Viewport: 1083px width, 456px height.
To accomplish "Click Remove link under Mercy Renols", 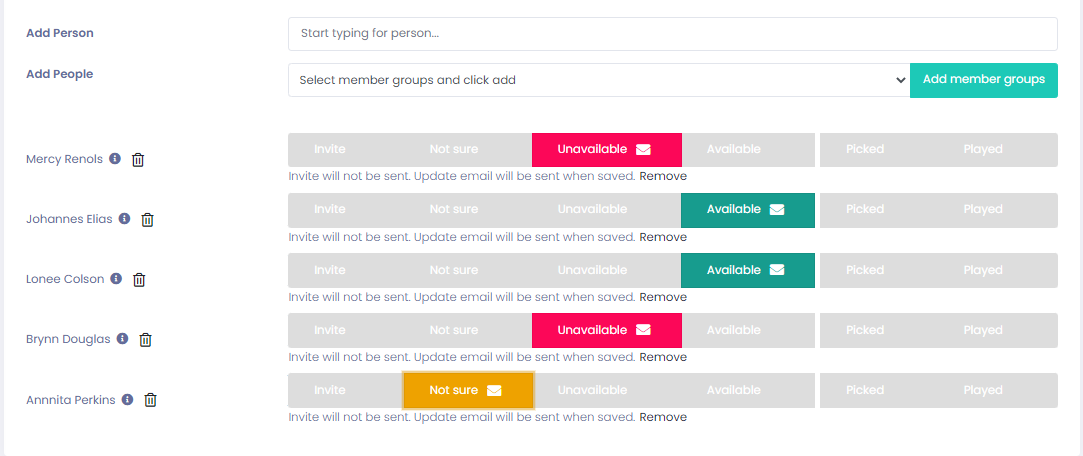I will (663, 176).
